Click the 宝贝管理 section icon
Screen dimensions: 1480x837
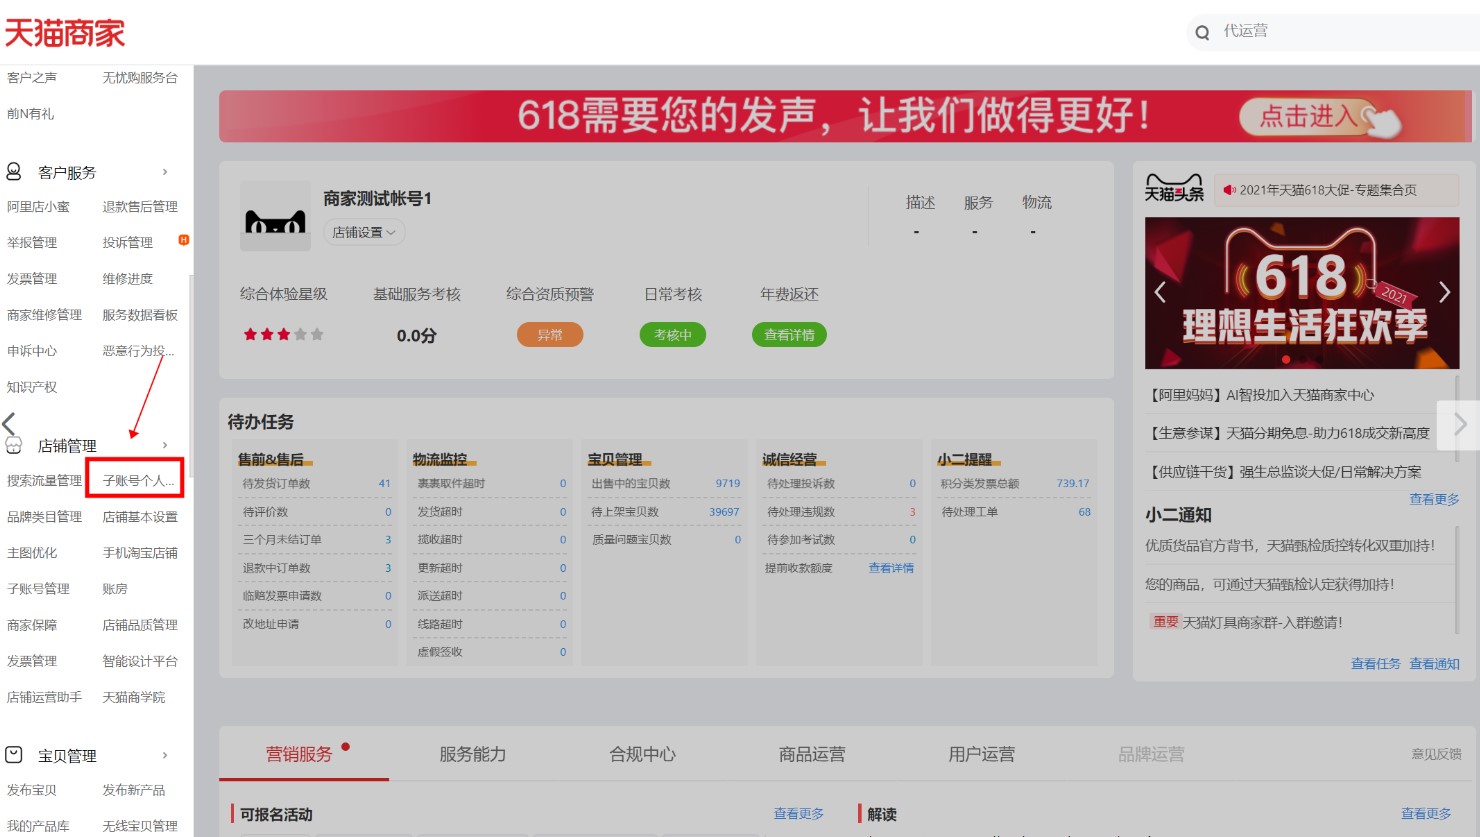pos(14,754)
